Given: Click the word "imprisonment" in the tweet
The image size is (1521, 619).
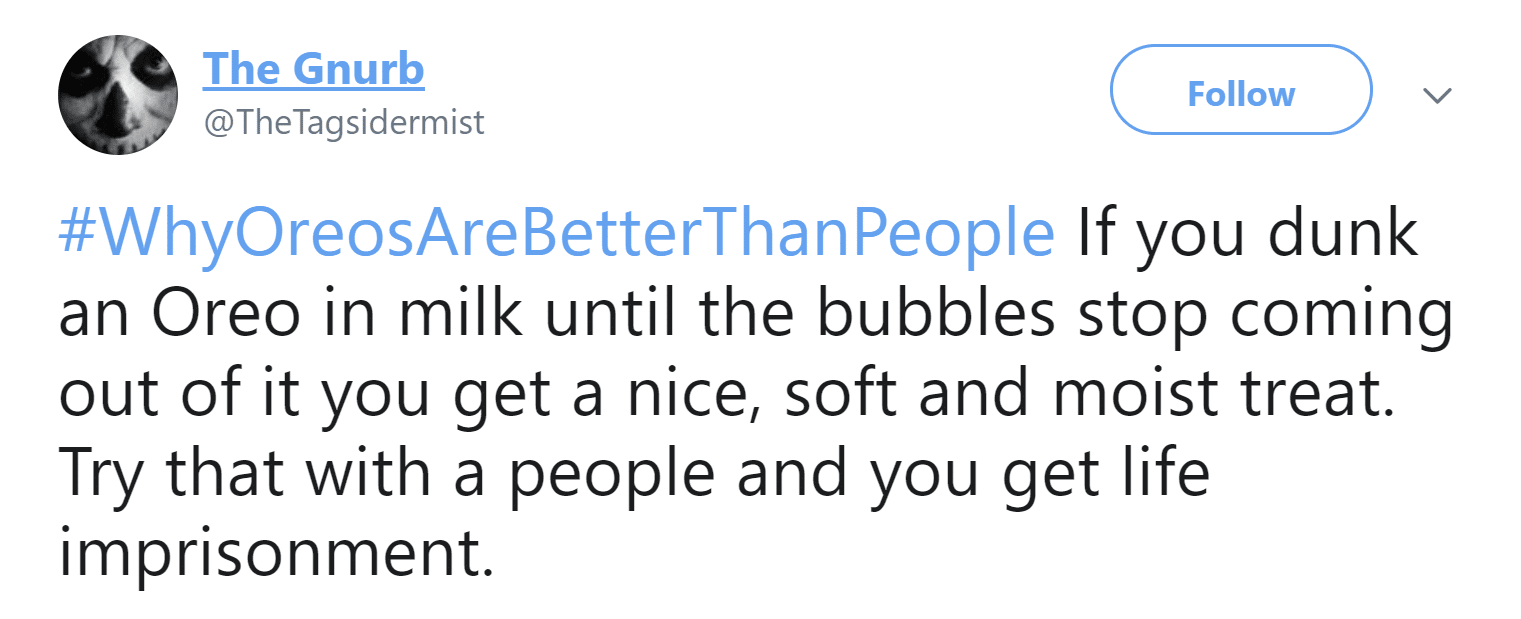Looking at the screenshot, I should 276,553.
